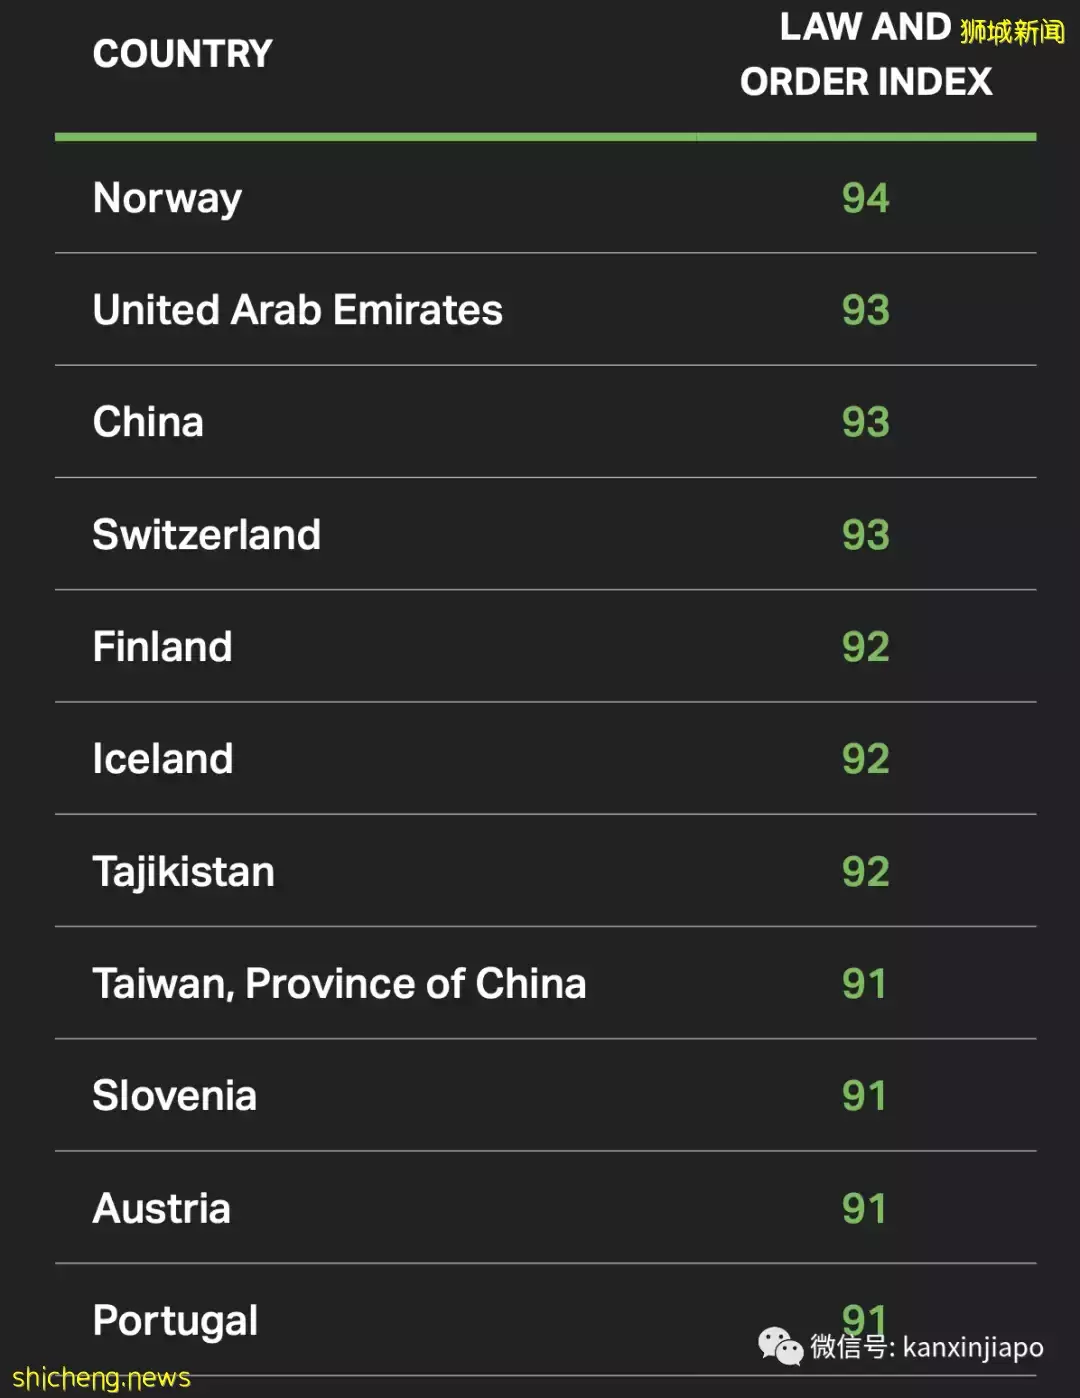Image resolution: width=1080 pixels, height=1398 pixels.
Task: Click Tajikistan's score of 92
Action: click(x=865, y=872)
